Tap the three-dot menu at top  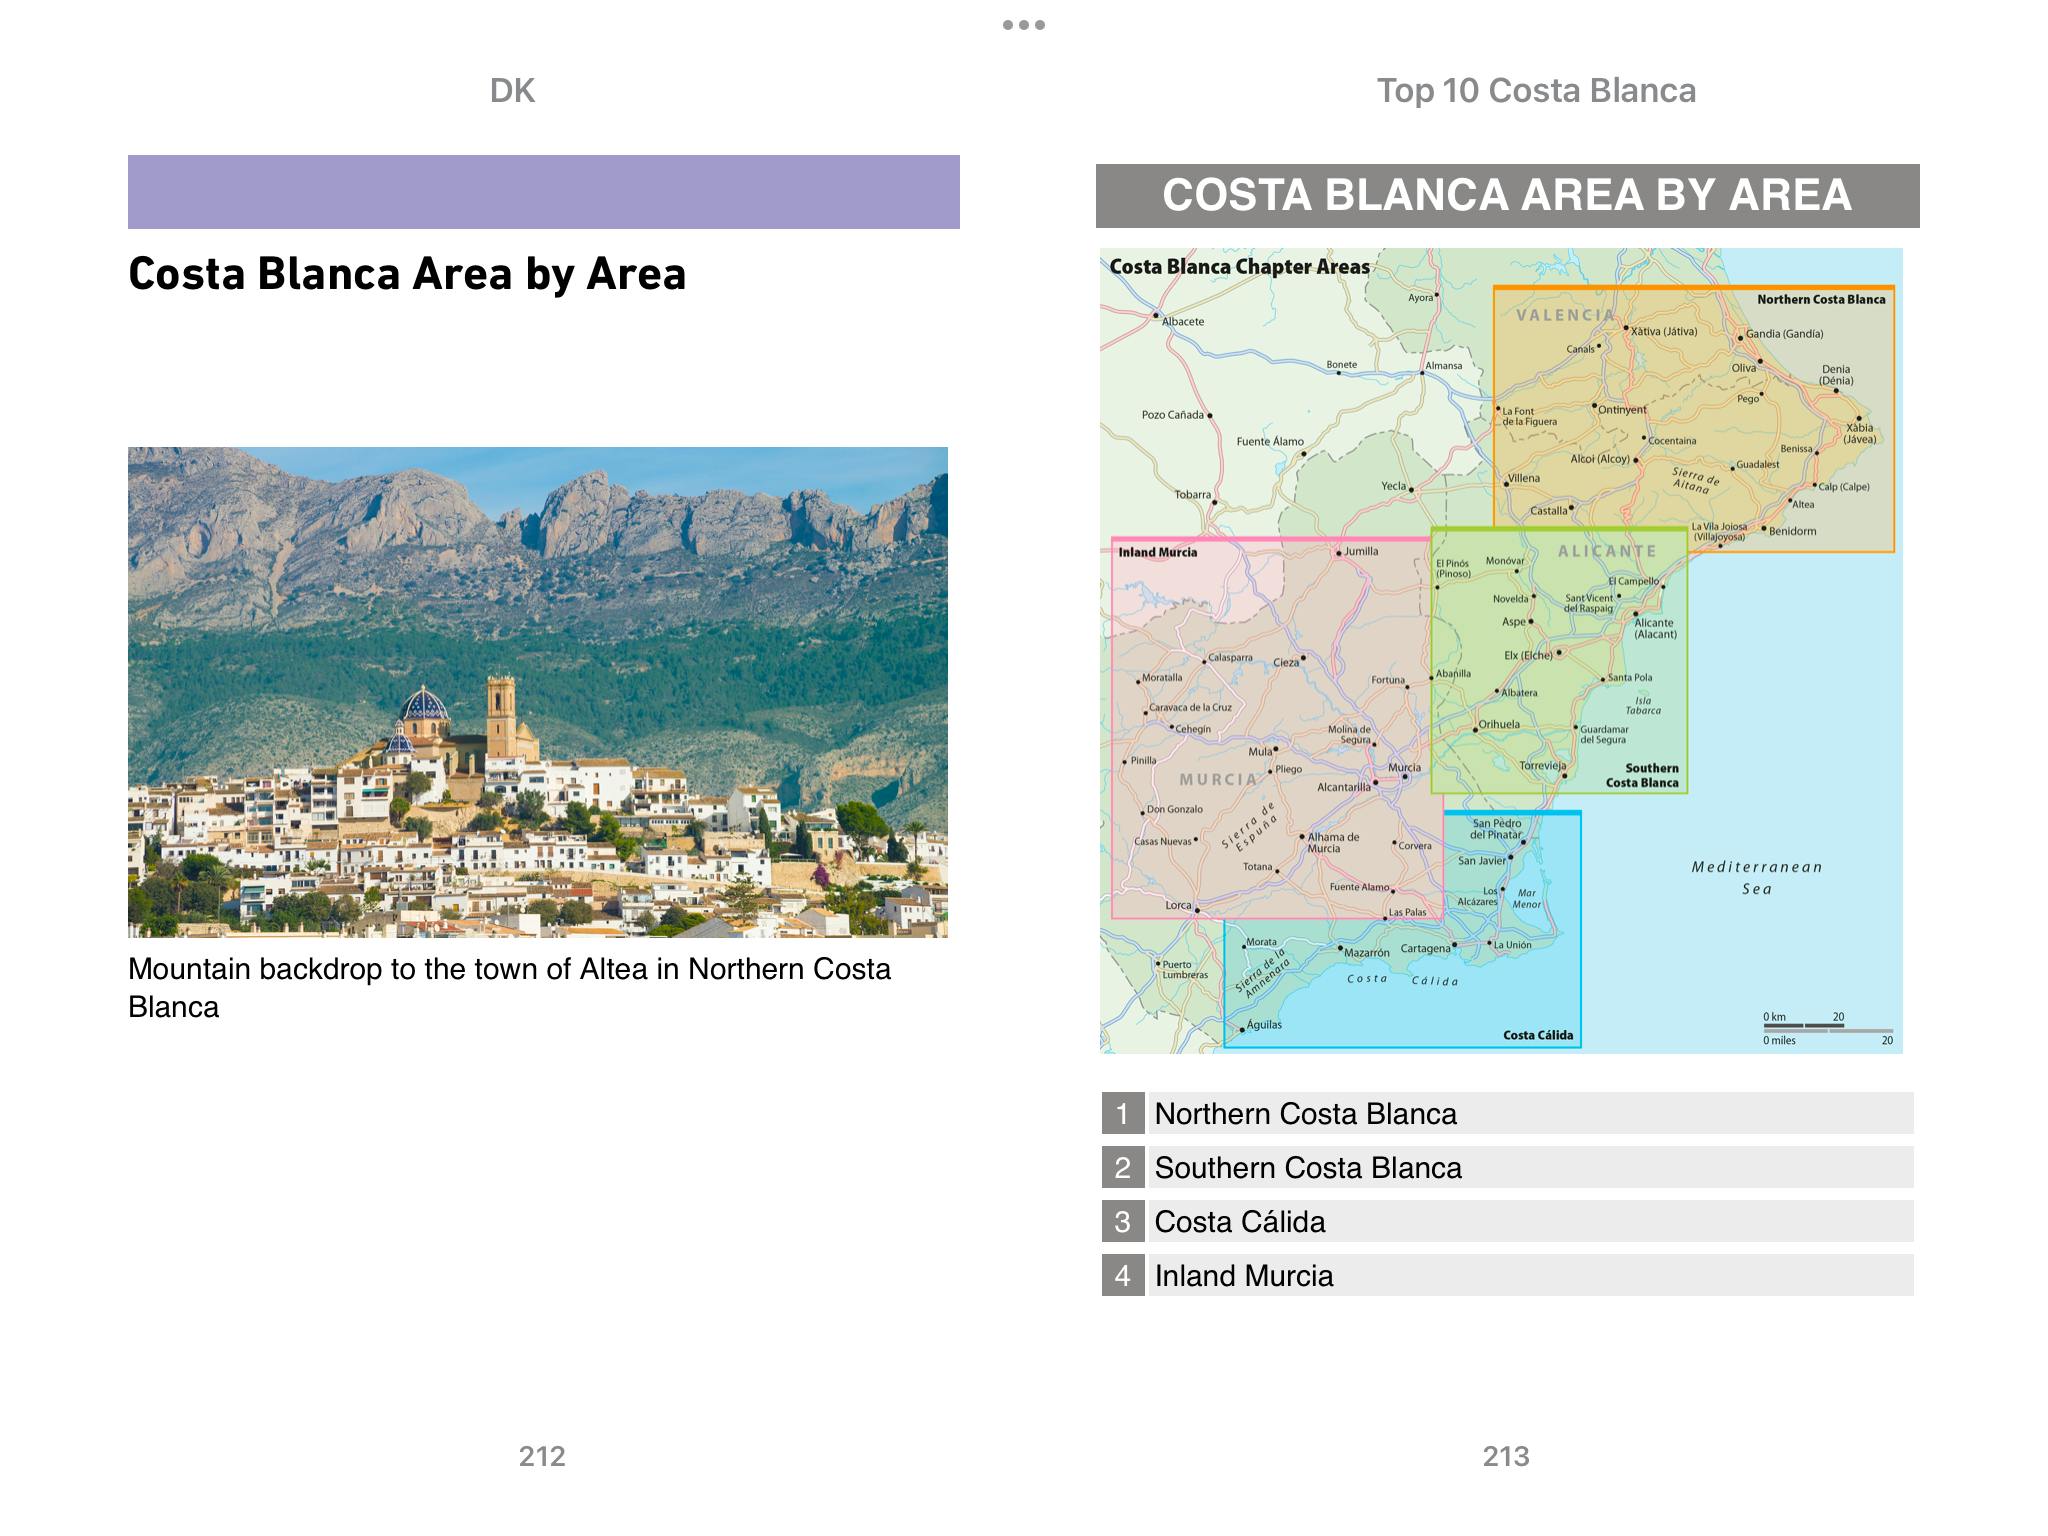tap(1023, 25)
